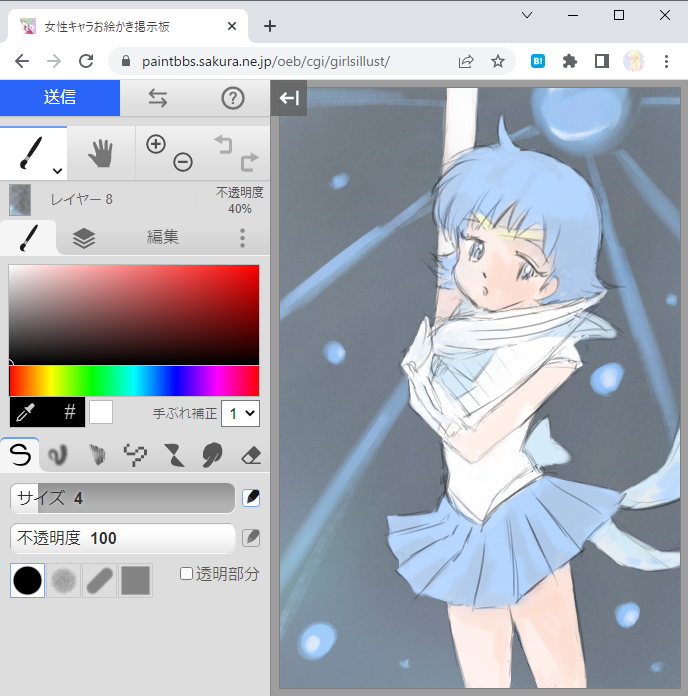Collapse the side panel with arrow button
Viewport: 688px width, 696px height.
[x=289, y=98]
